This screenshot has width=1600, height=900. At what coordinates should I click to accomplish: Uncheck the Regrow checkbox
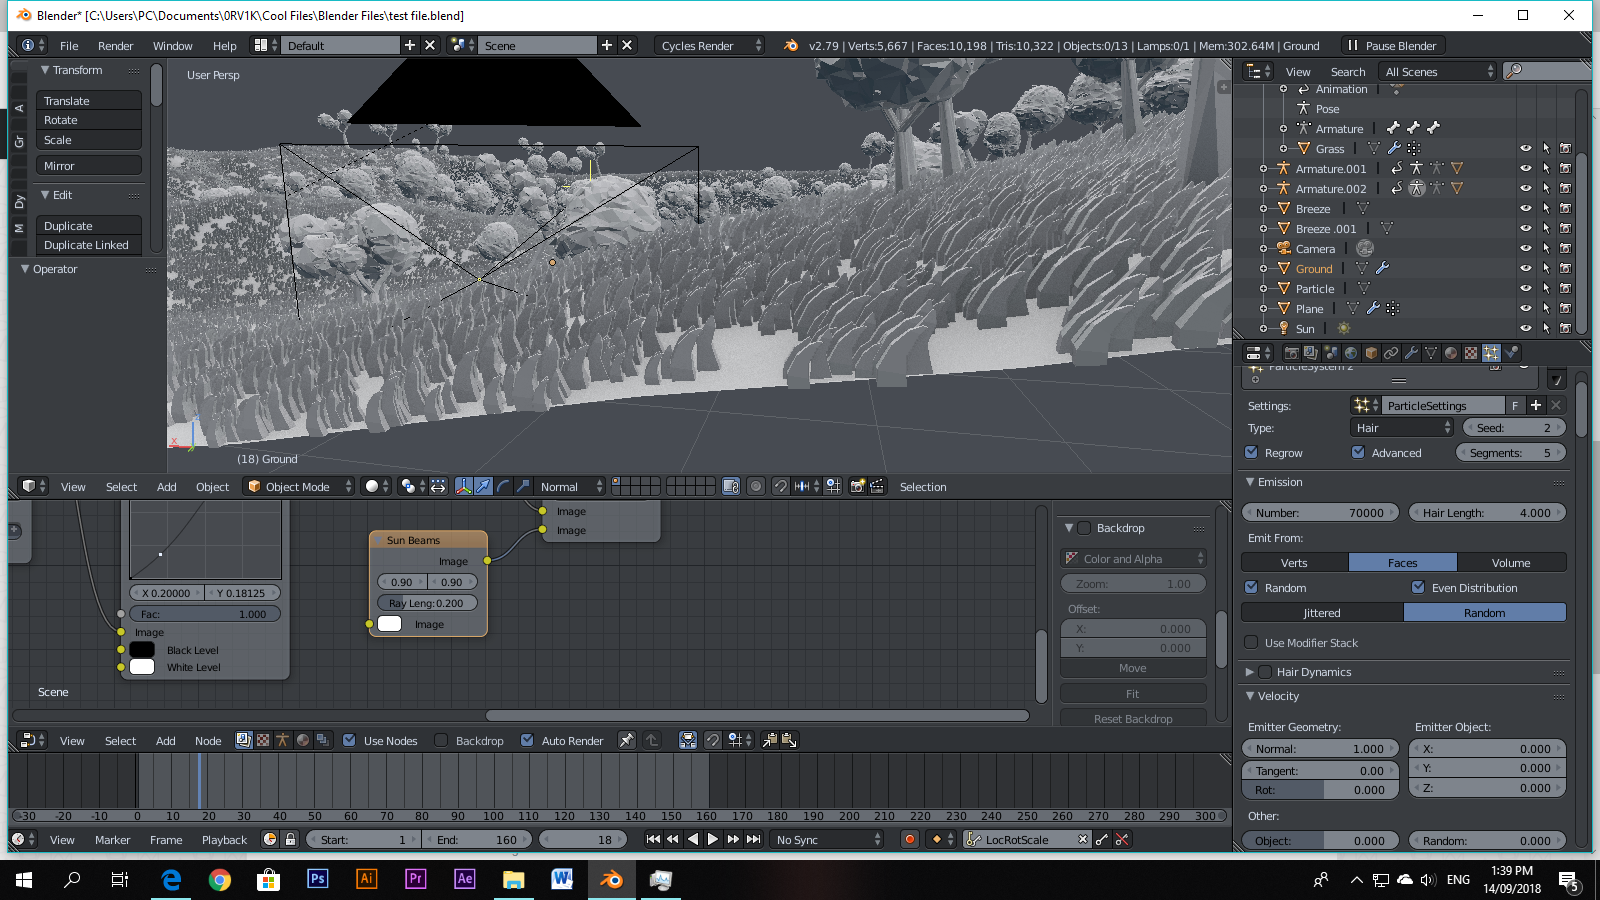tap(1251, 452)
